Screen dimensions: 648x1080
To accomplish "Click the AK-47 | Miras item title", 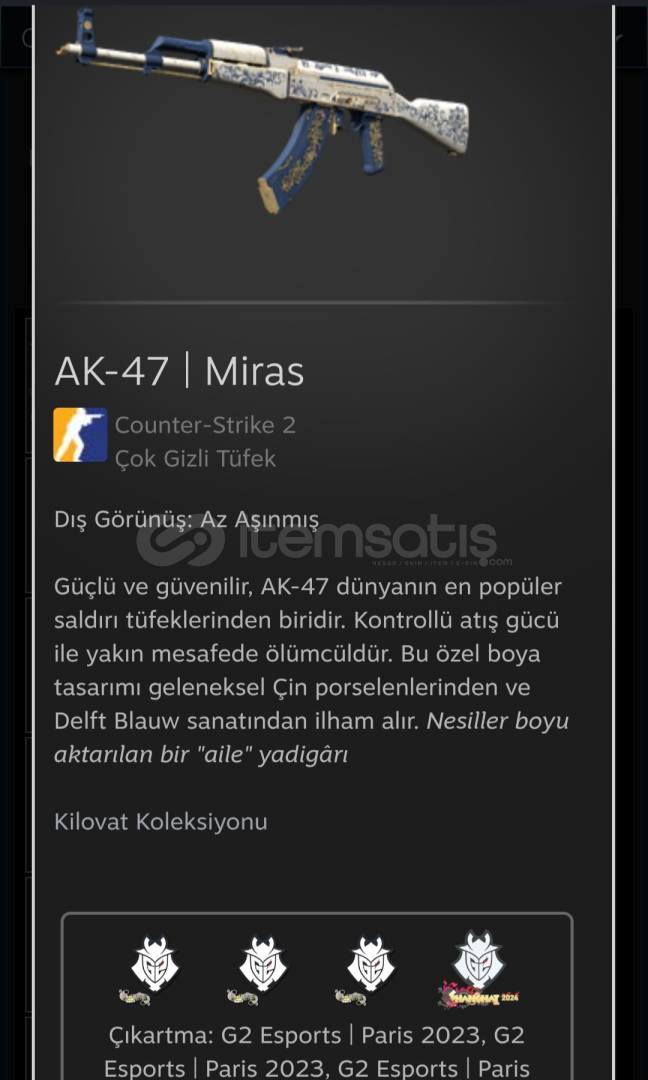I will pos(179,371).
